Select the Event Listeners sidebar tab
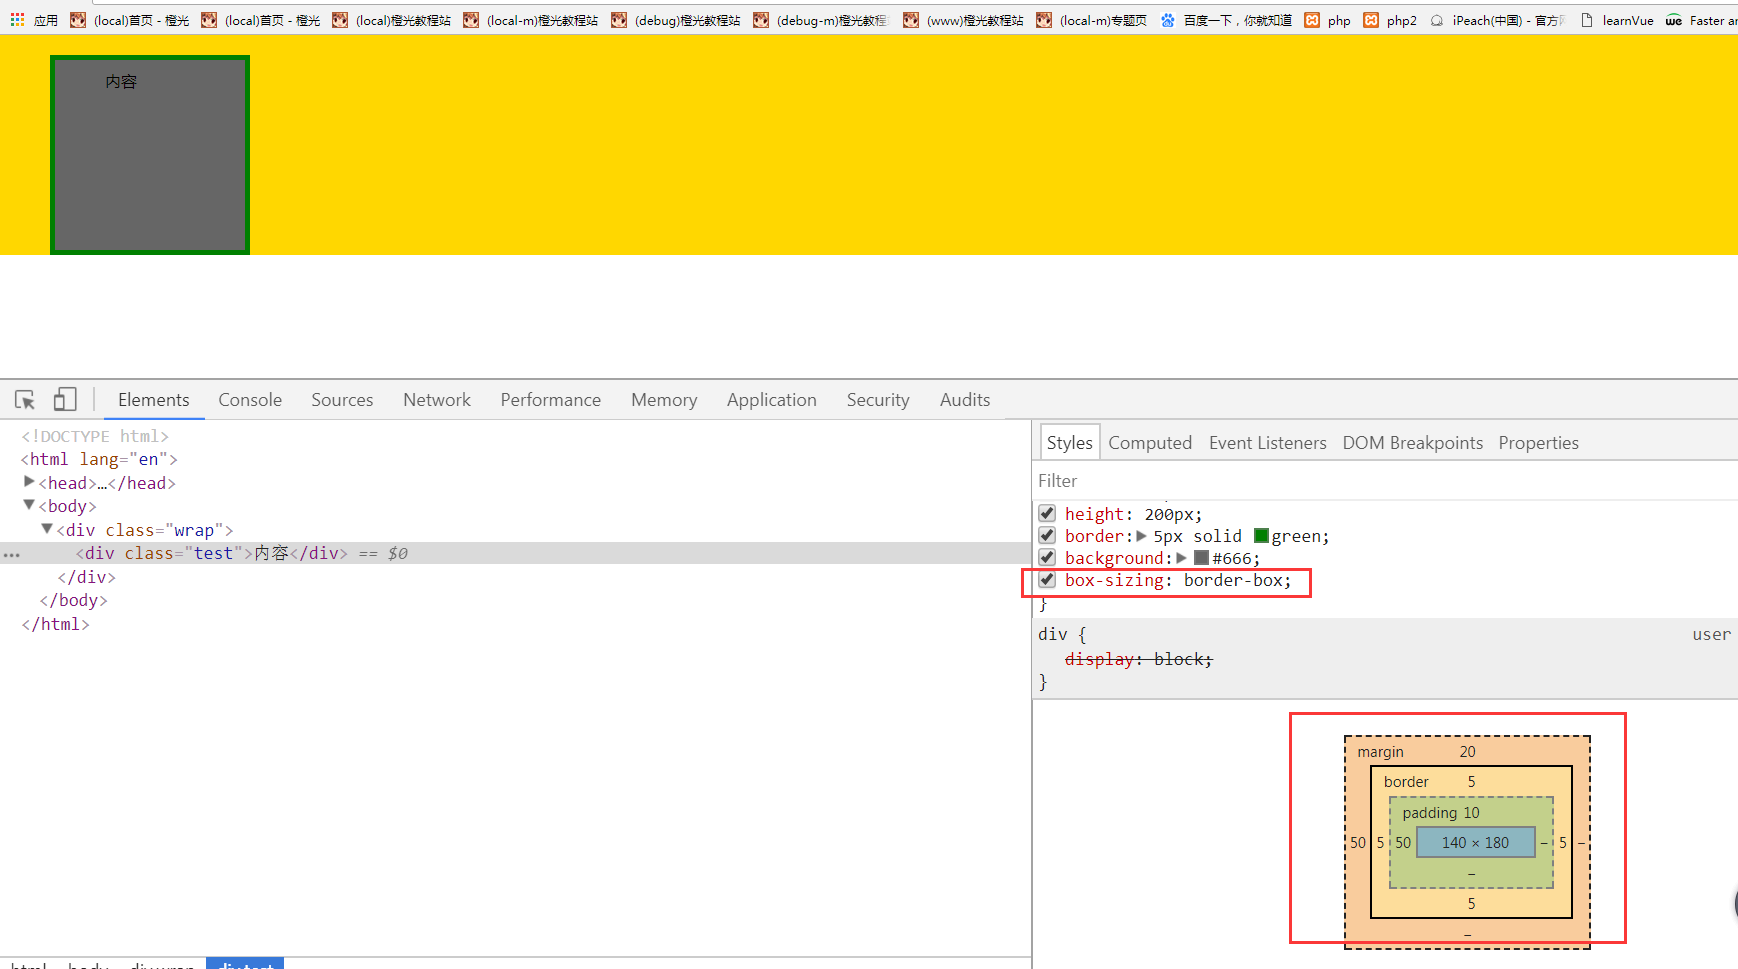The width and height of the screenshot is (1738, 969). 1267,443
